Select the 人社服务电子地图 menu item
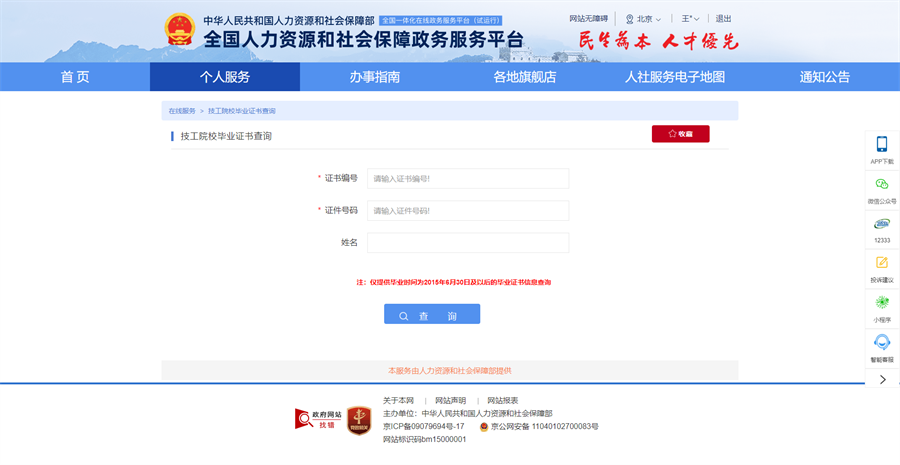 point(675,77)
